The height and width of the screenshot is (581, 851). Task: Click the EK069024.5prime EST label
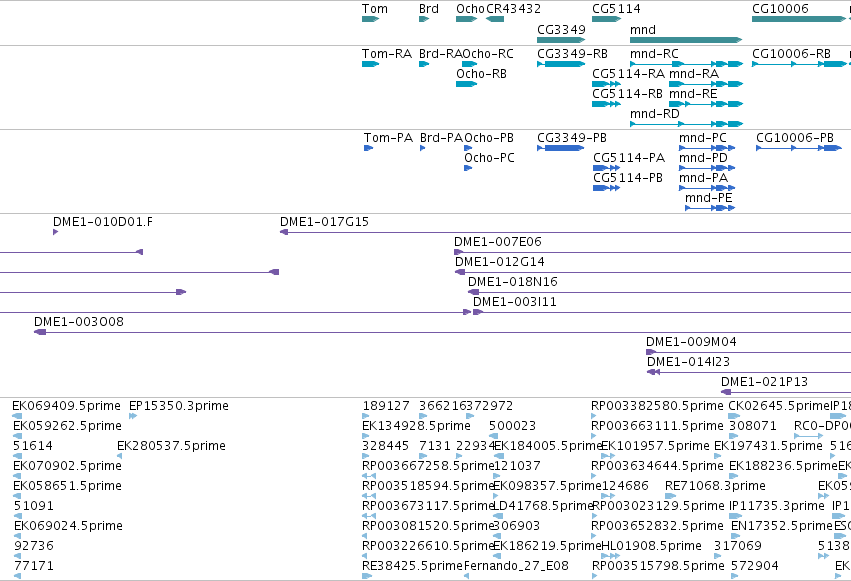pyautogui.click(x=68, y=526)
